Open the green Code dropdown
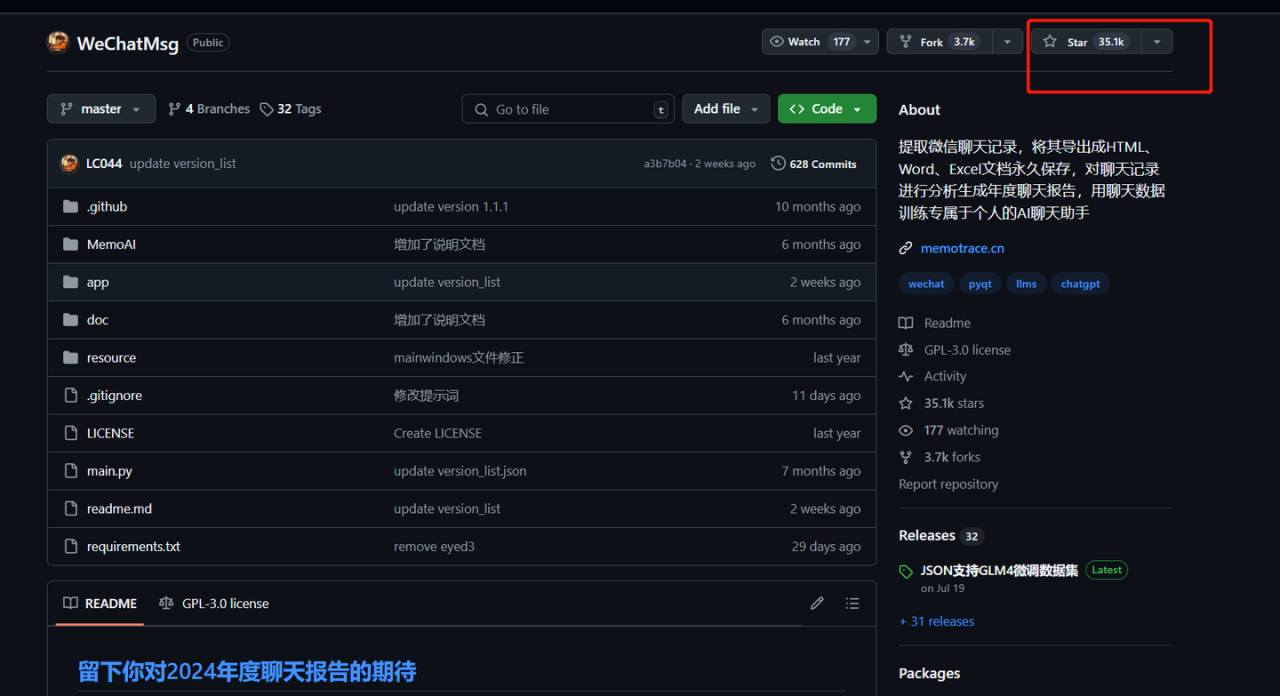This screenshot has width=1280, height=696. (x=827, y=109)
